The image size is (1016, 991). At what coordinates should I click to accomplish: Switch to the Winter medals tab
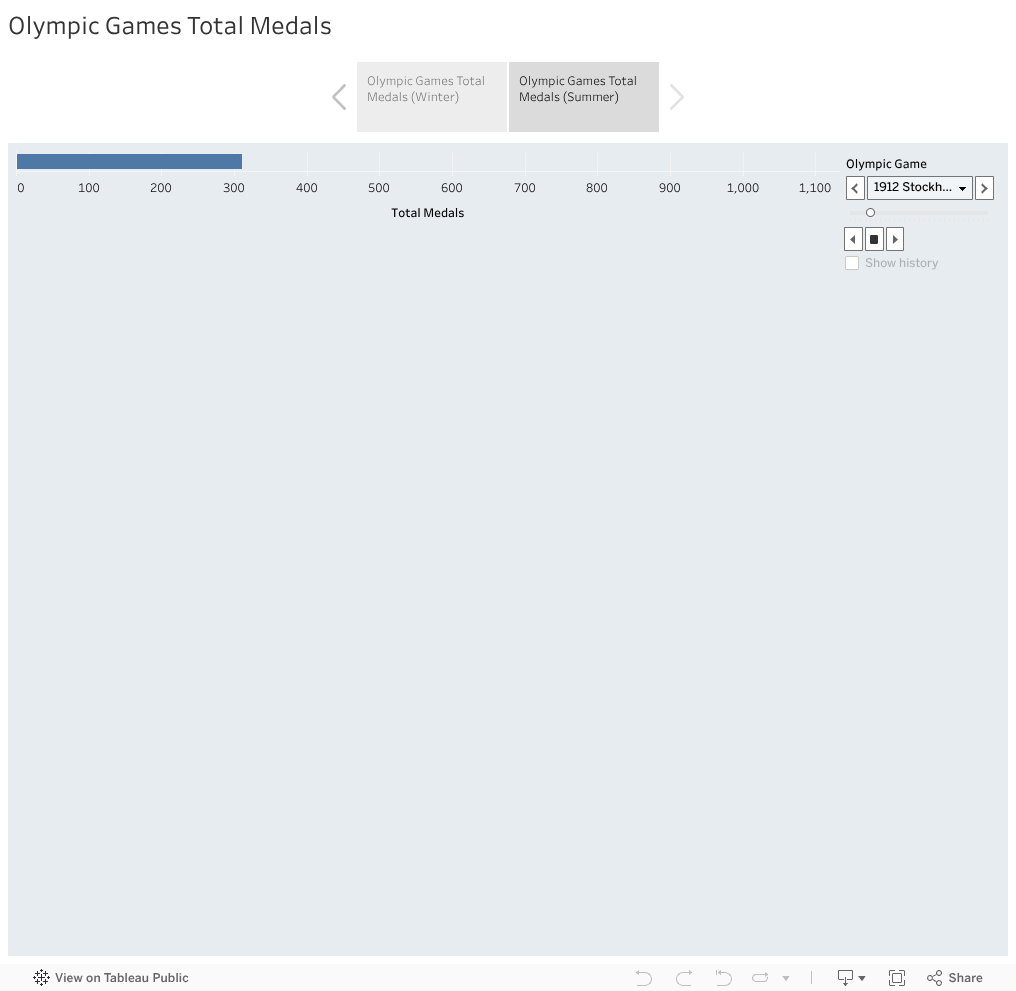click(x=432, y=97)
